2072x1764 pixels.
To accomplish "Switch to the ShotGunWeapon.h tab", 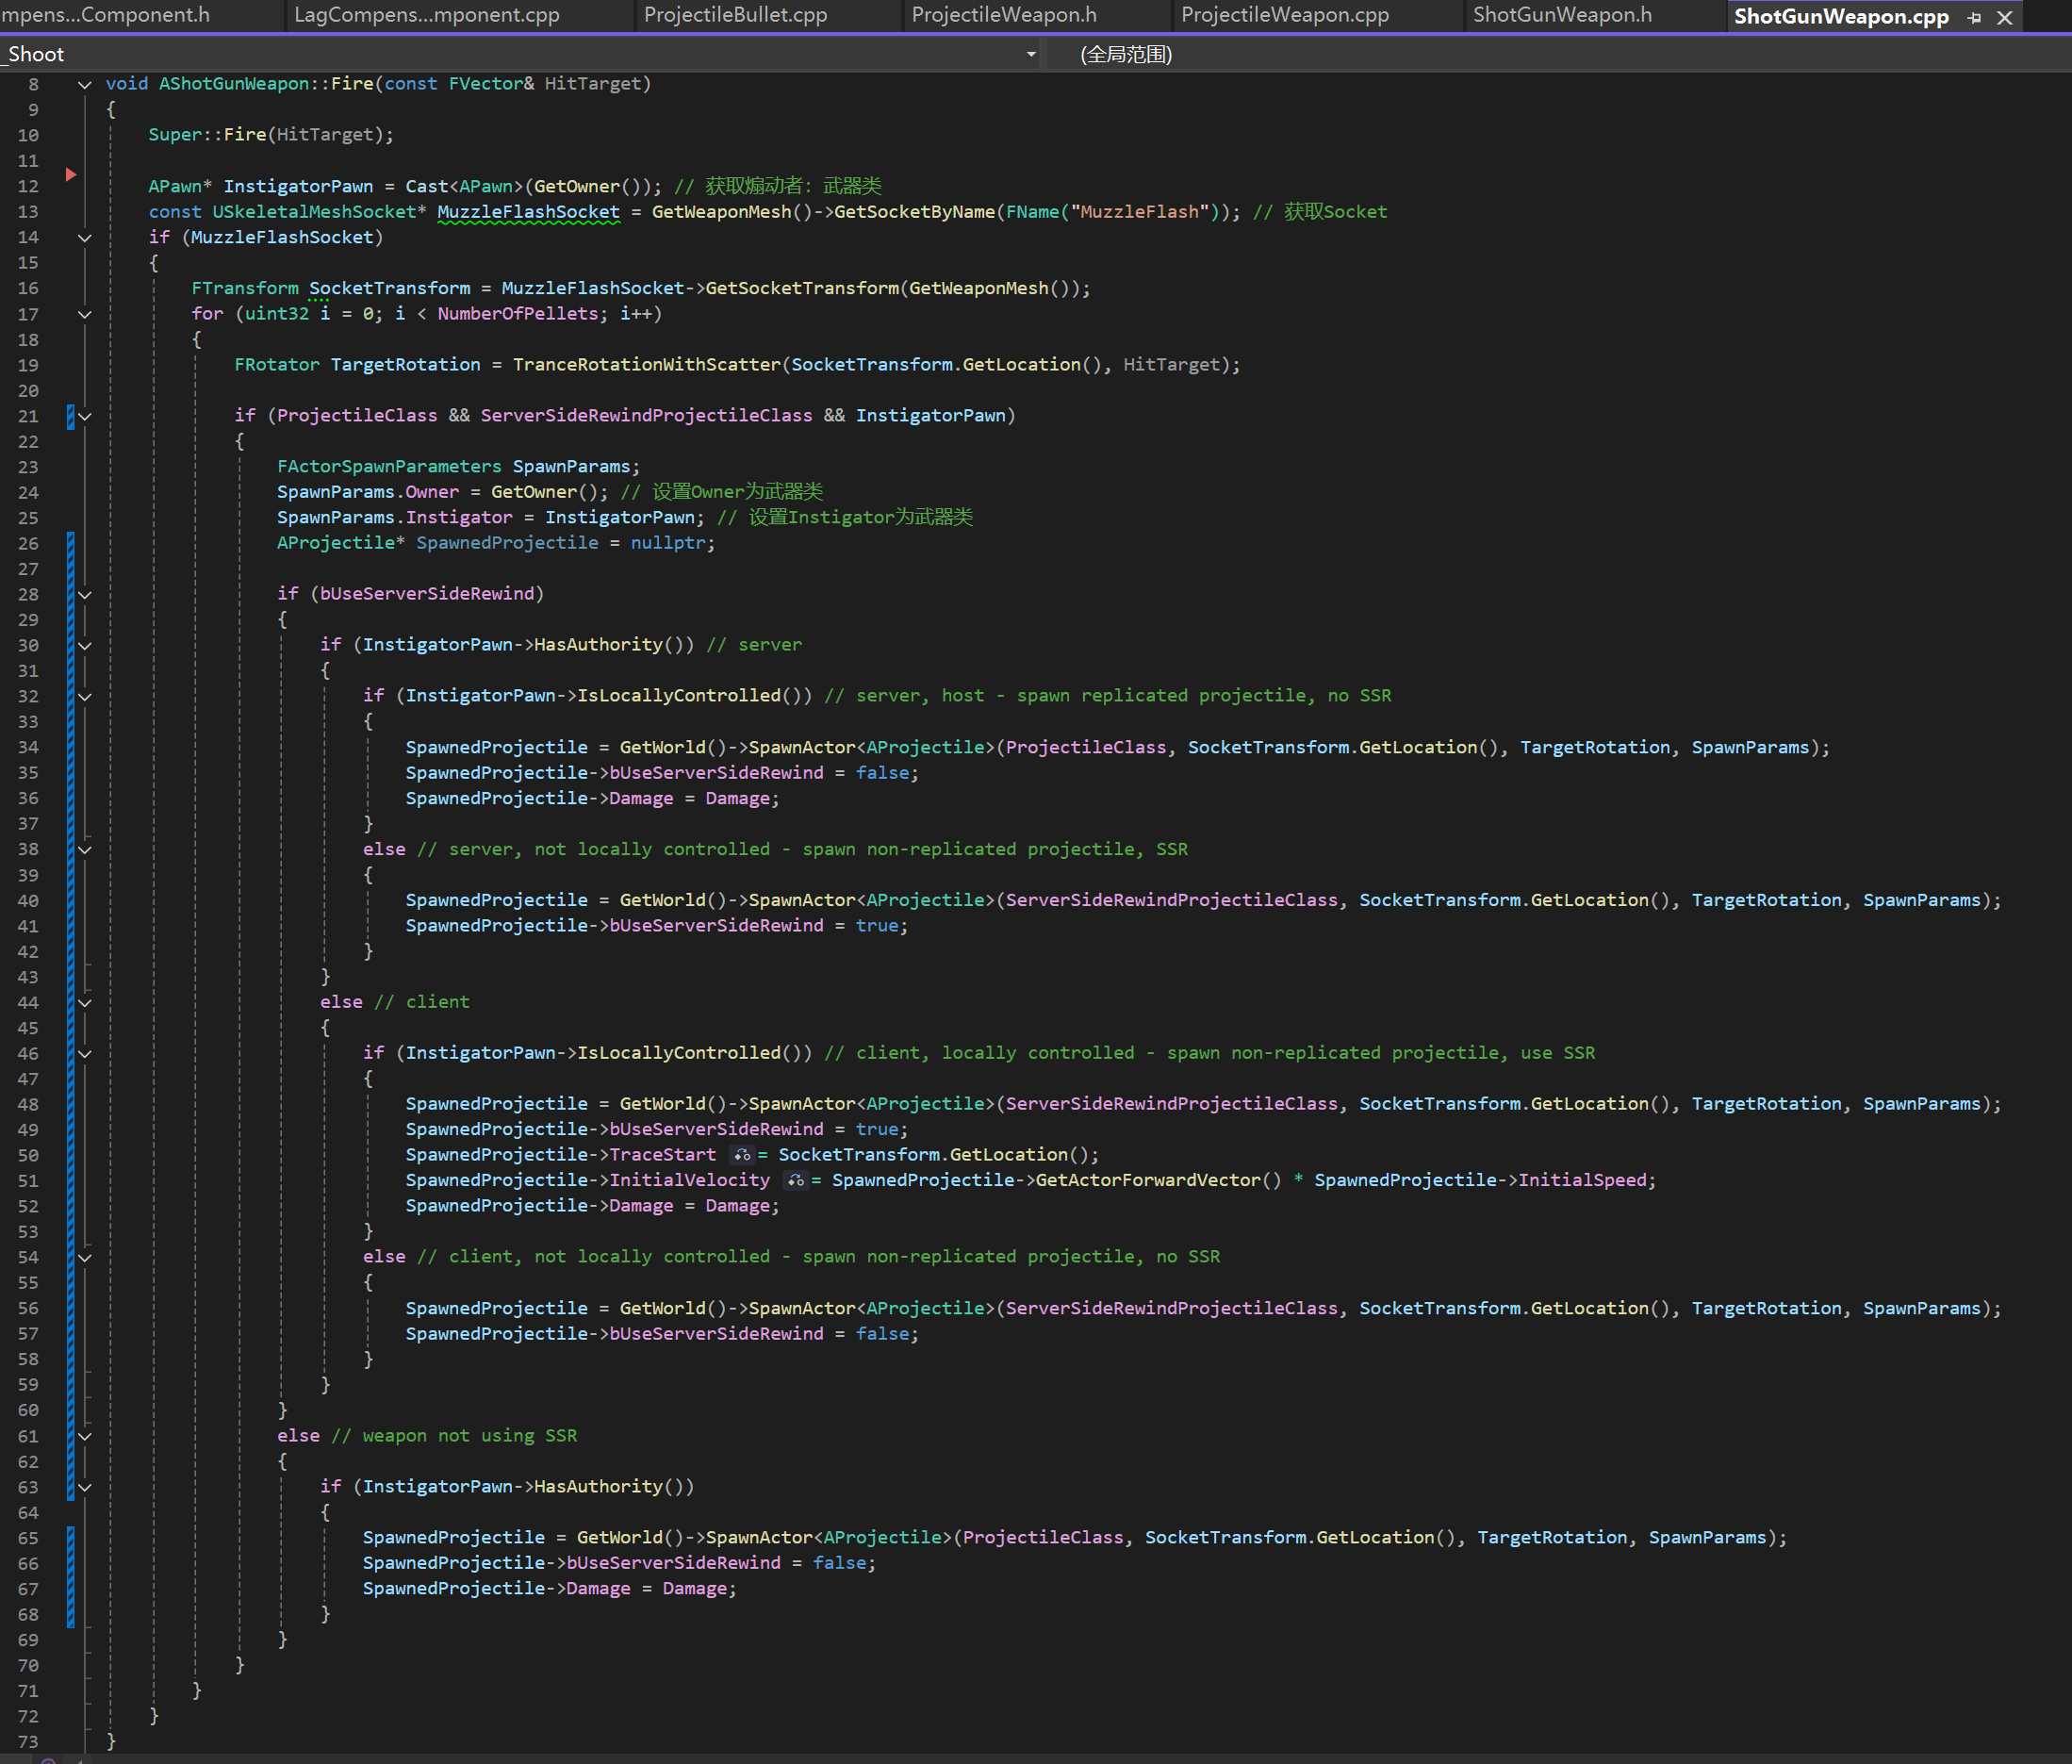I will coord(1562,15).
